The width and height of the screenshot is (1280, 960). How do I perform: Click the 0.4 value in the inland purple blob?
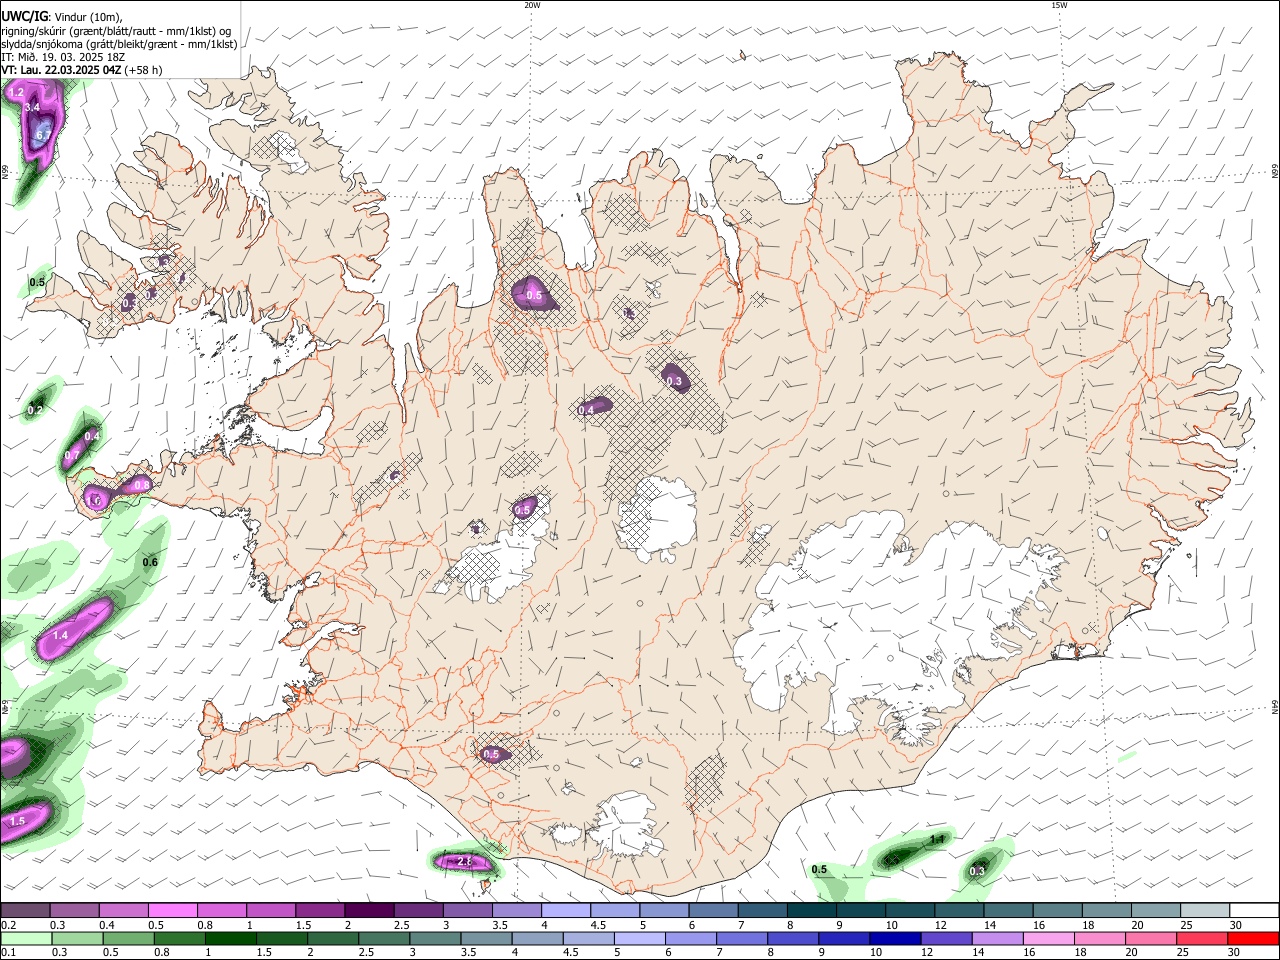point(587,409)
